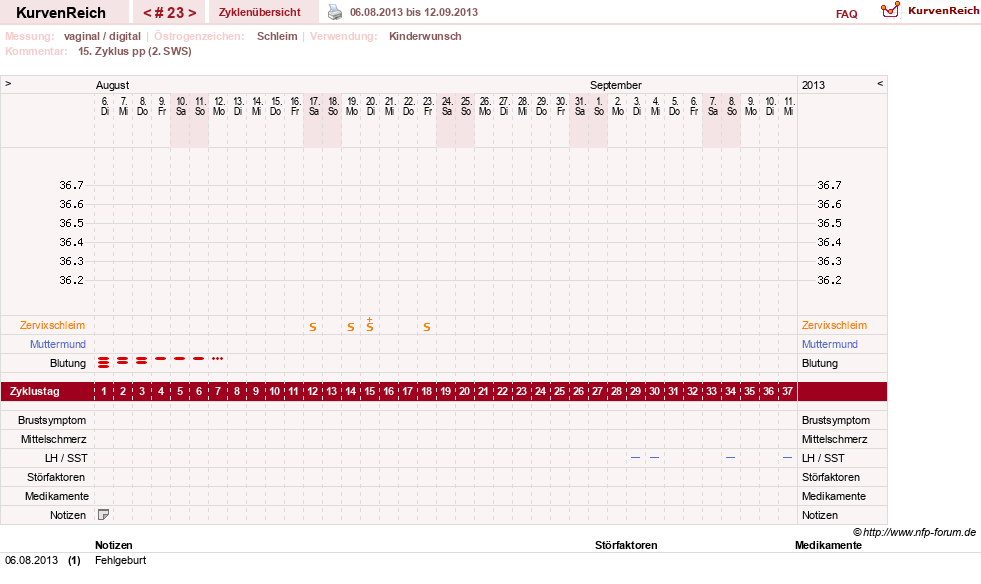
Task: Click the light bleeding dash on cycle day 4
Action: 161,359
